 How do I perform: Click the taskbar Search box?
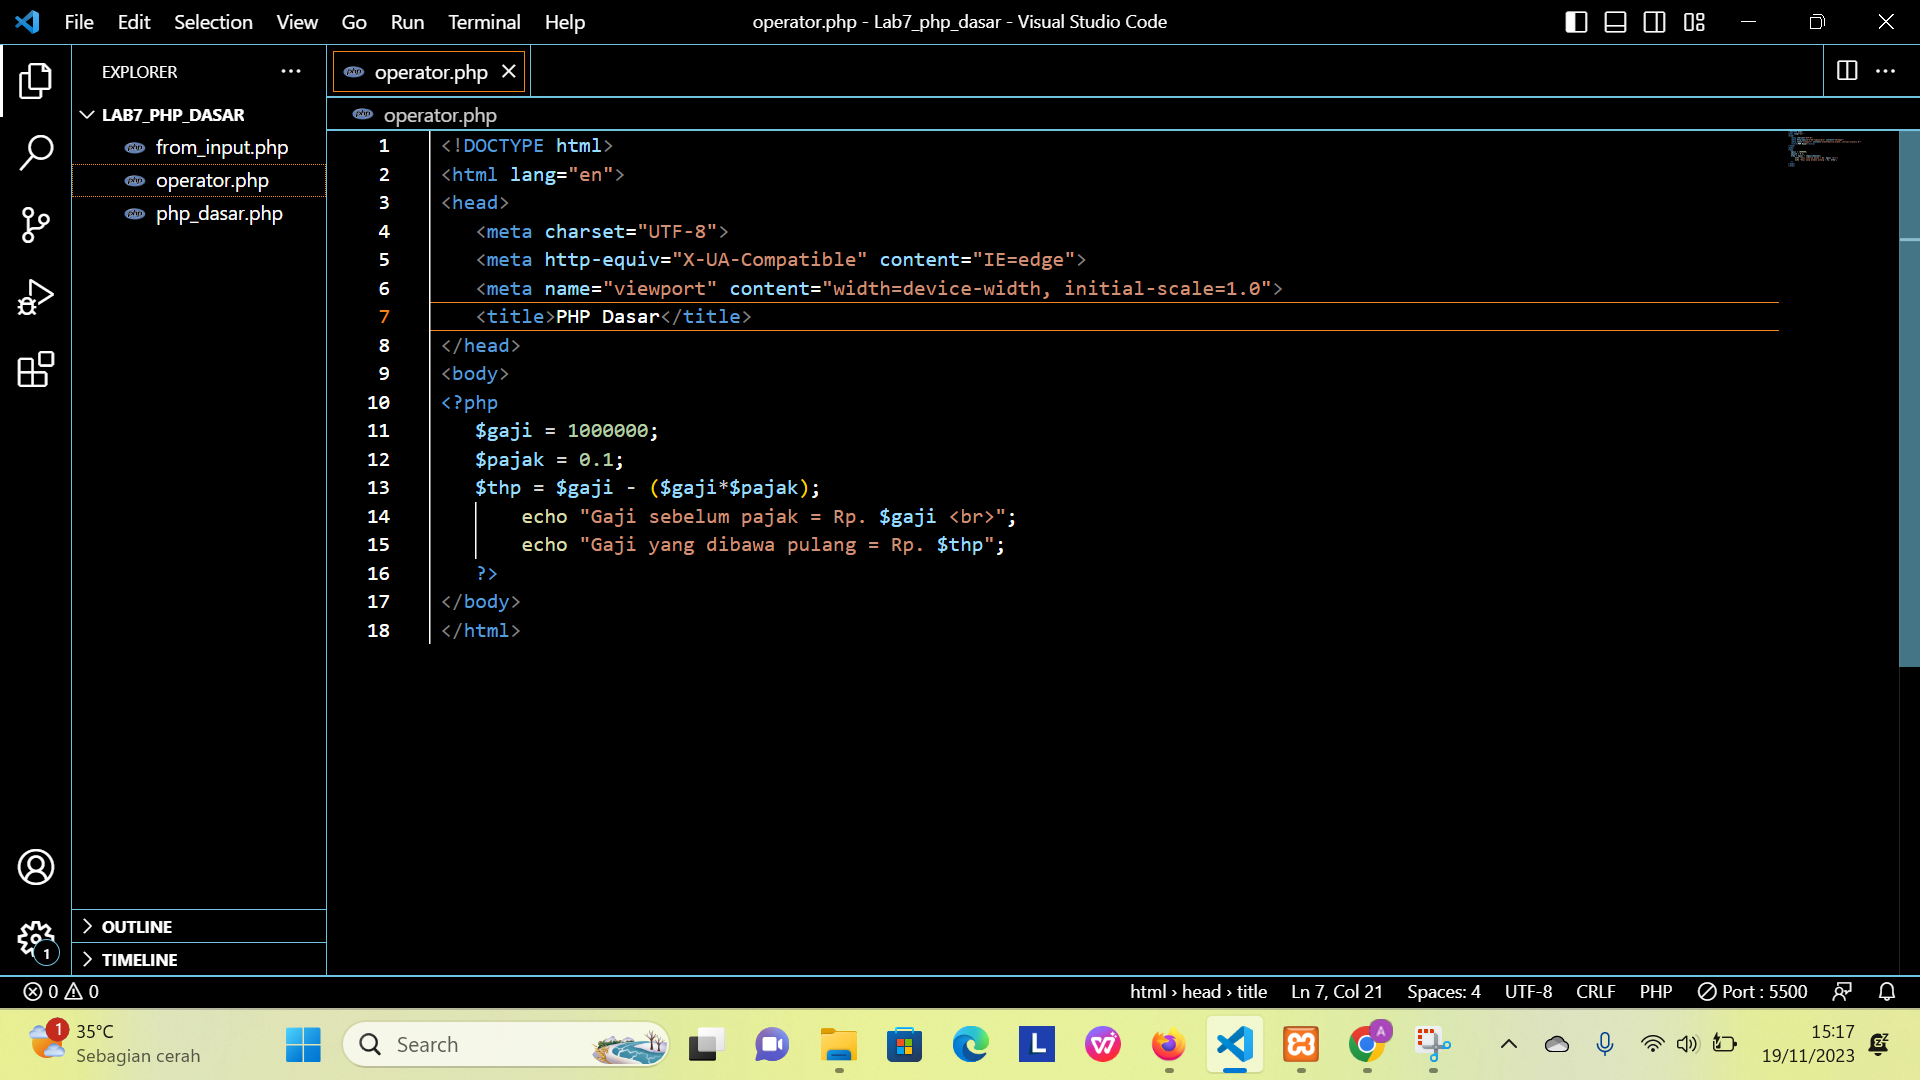(506, 1045)
